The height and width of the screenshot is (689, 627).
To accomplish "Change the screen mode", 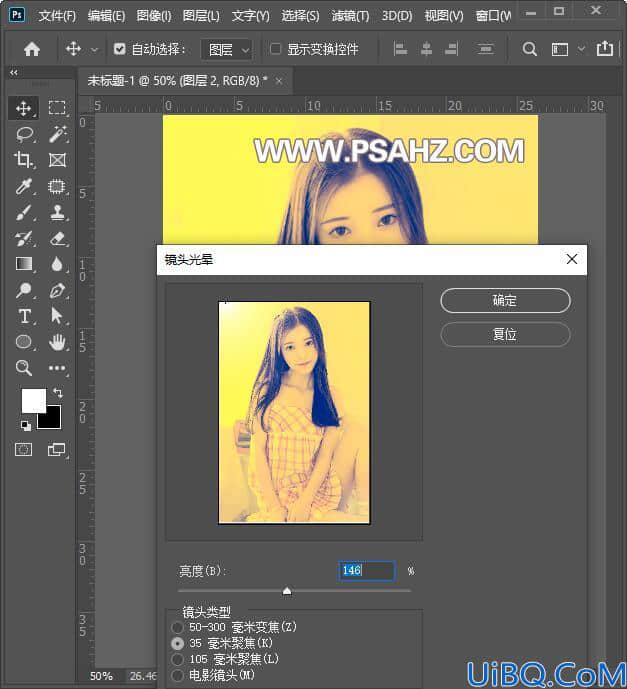I will pyautogui.click(x=57, y=449).
